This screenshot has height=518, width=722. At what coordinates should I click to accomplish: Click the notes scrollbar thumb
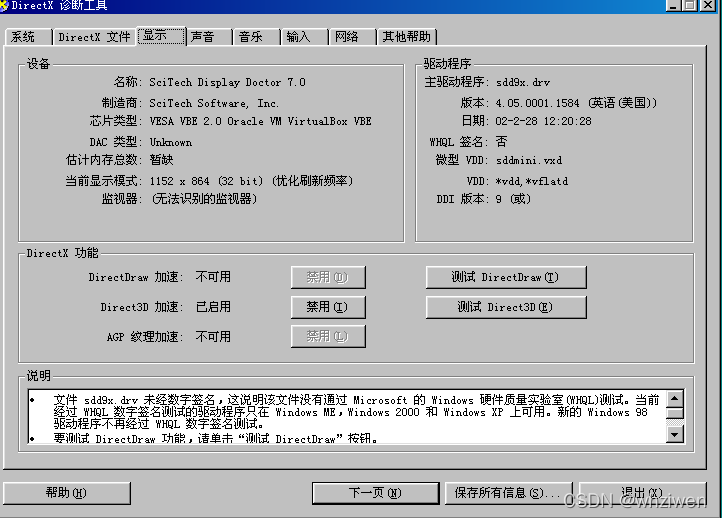pyautogui.click(x=675, y=413)
